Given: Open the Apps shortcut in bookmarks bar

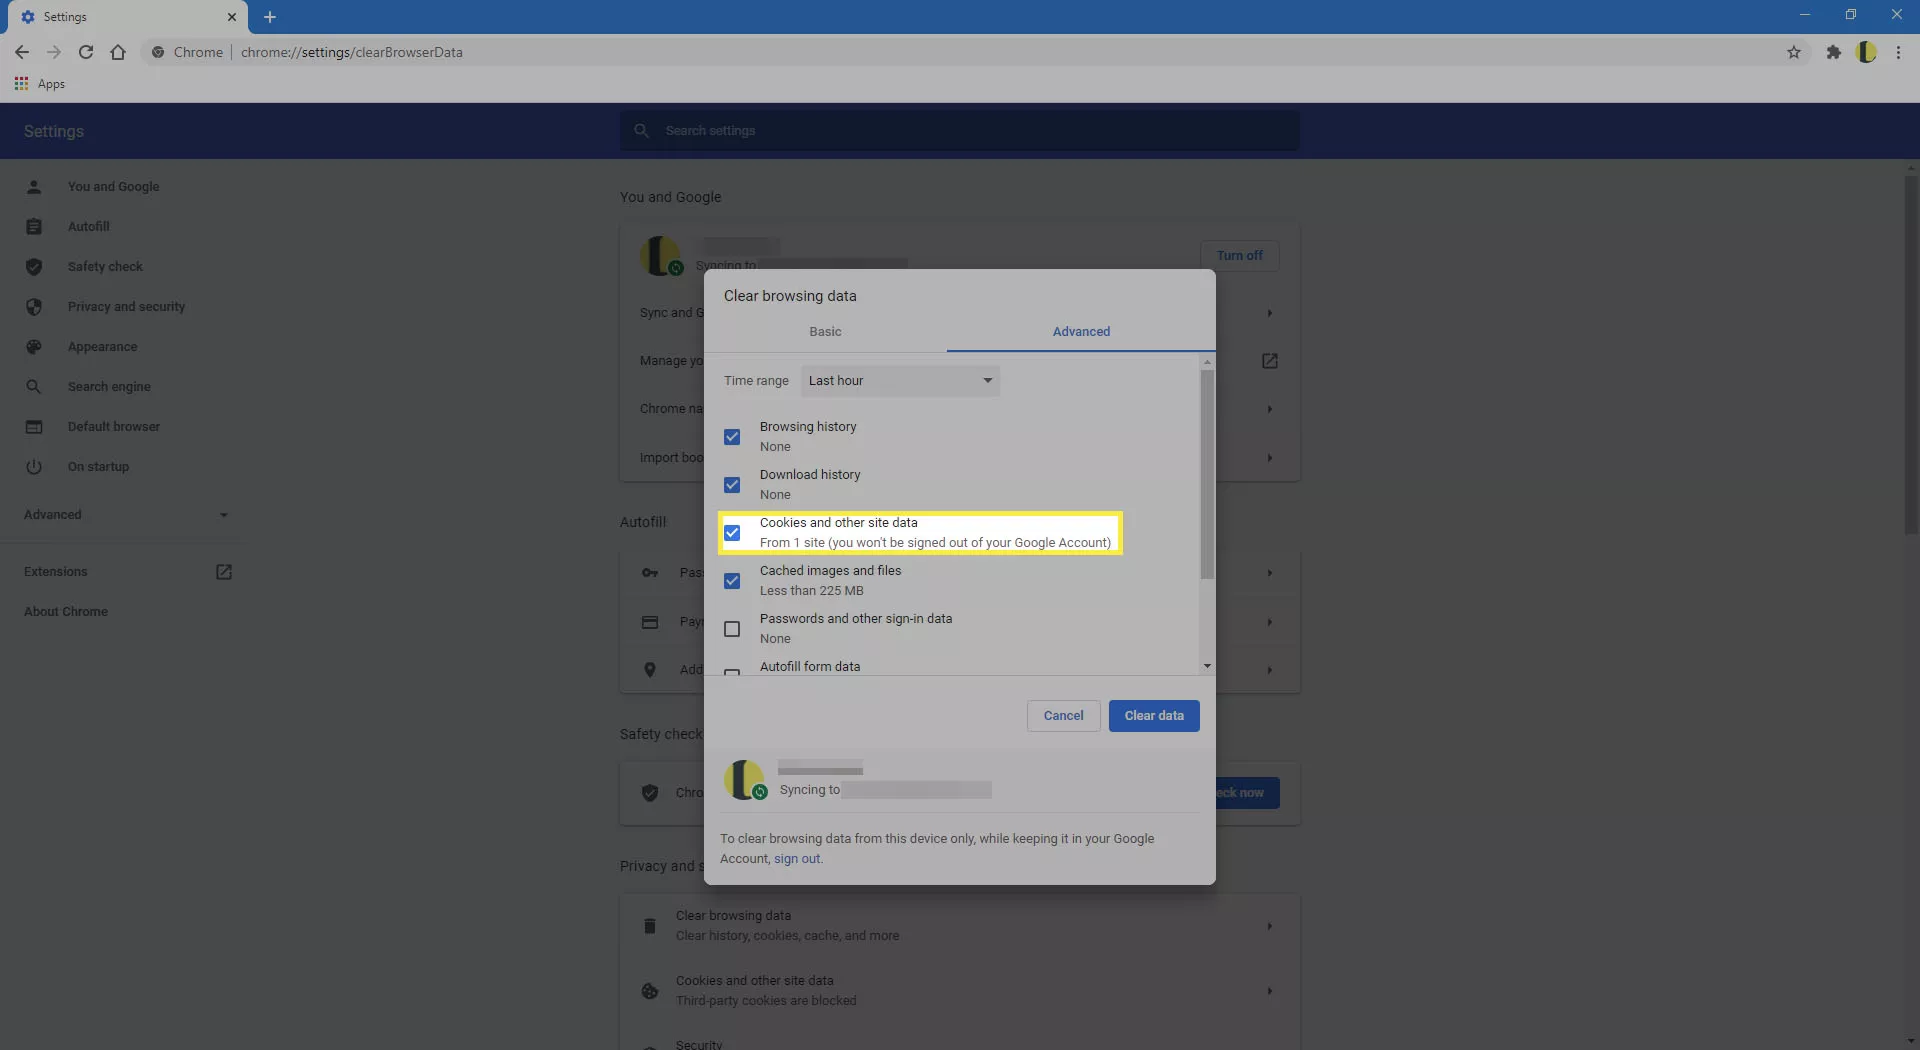Looking at the screenshot, I should point(40,84).
